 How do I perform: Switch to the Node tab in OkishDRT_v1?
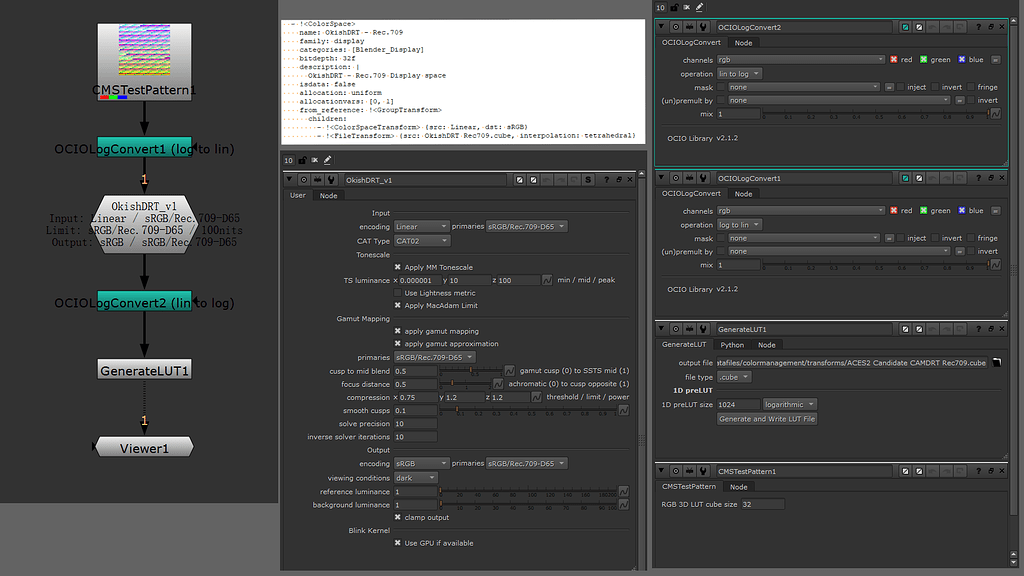click(x=328, y=195)
